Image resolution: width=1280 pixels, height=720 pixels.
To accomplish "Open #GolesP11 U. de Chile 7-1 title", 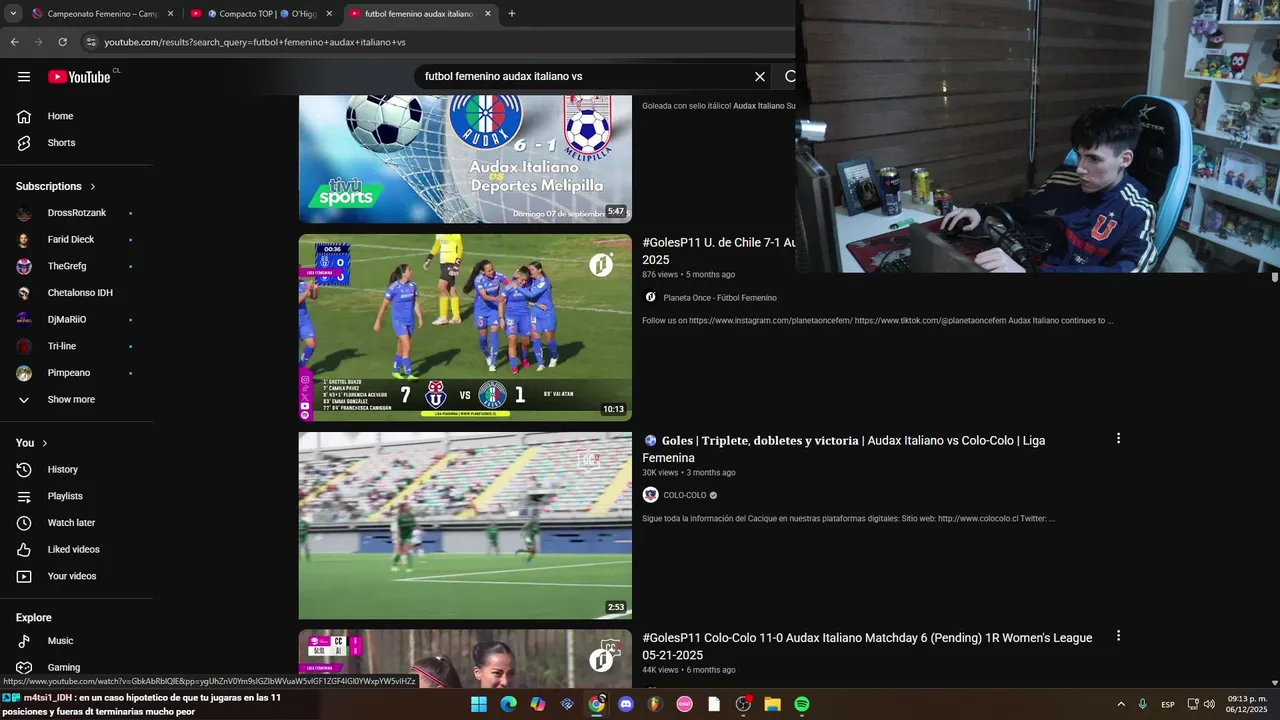I will [x=718, y=251].
